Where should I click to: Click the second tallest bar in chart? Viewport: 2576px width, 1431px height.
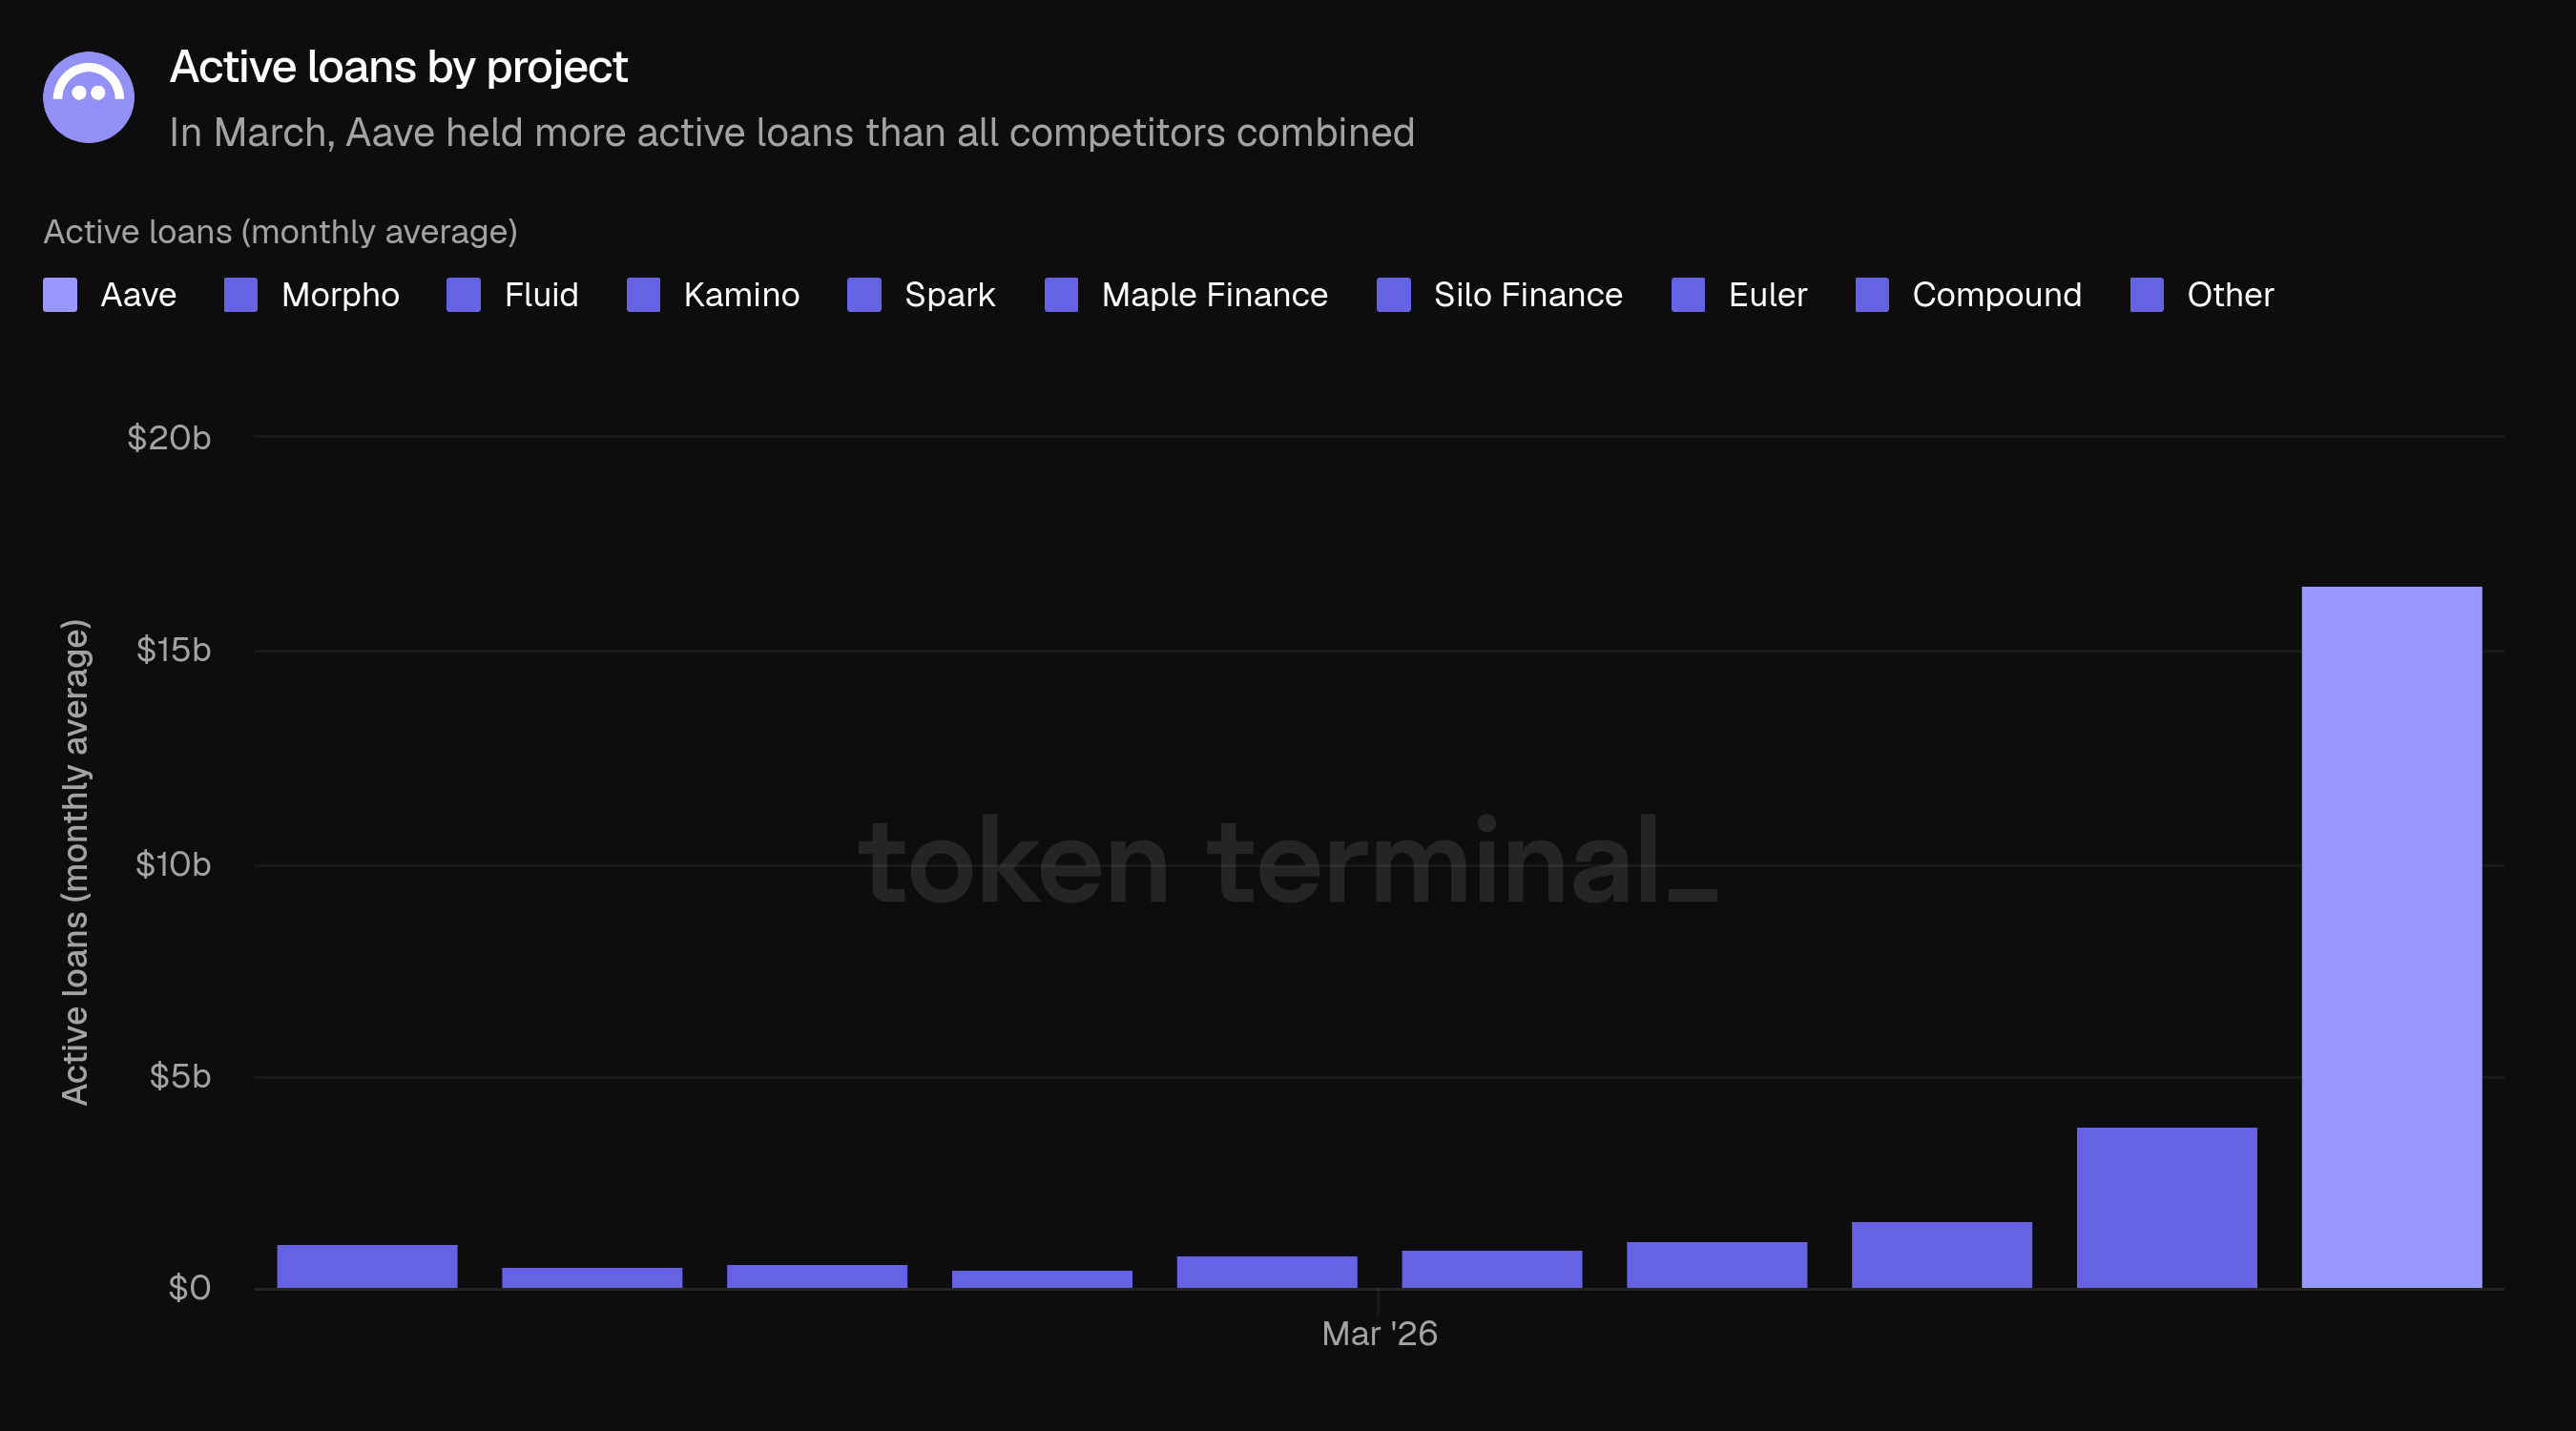click(2167, 1208)
